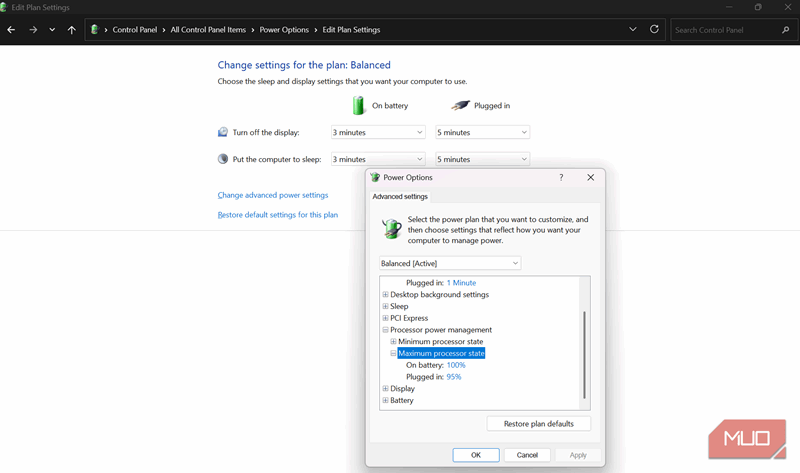The height and width of the screenshot is (473, 800).
Task: Expand the Minimum processor state node
Action: pos(393,342)
